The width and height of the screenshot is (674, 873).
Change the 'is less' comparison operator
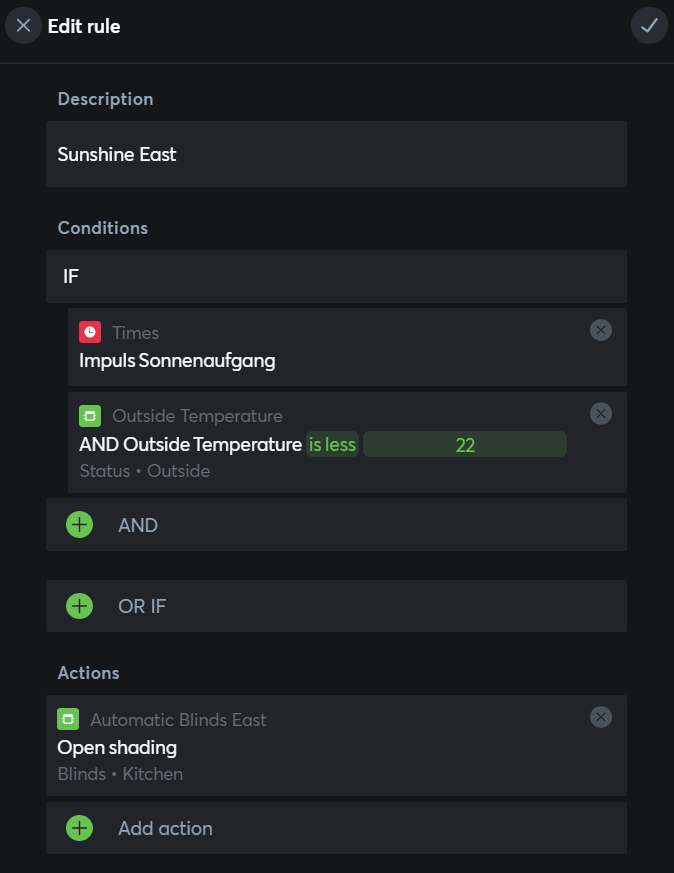click(x=332, y=444)
